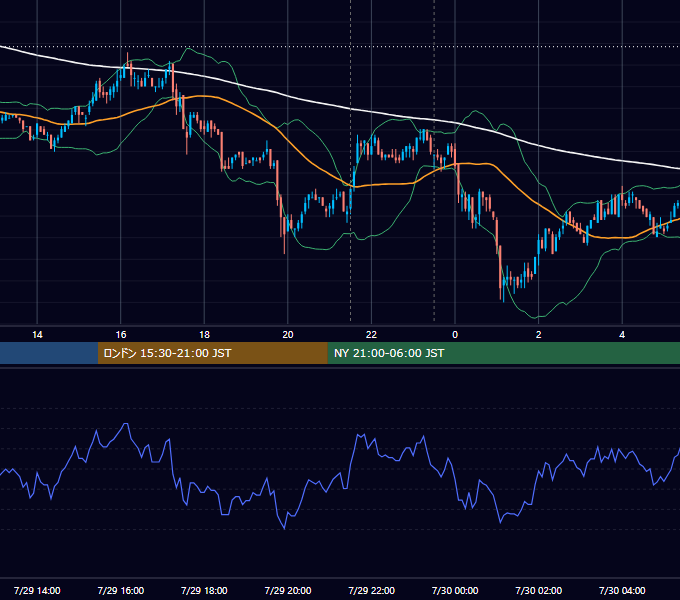Image resolution: width=680 pixels, height=600 pixels.
Task: Click the 7/29 18:00 date label
Action: 204,590
